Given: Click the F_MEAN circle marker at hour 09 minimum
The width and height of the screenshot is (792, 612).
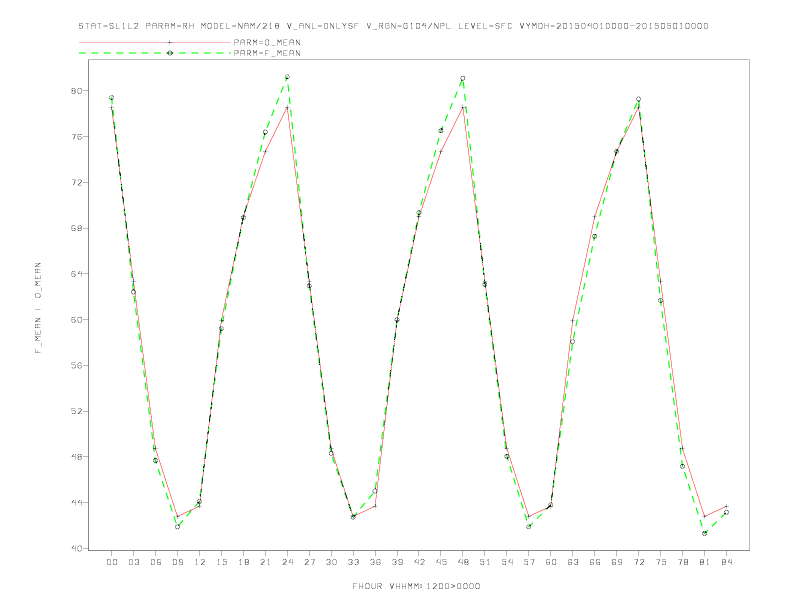Looking at the screenshot, I should click(x=177, y=527).
